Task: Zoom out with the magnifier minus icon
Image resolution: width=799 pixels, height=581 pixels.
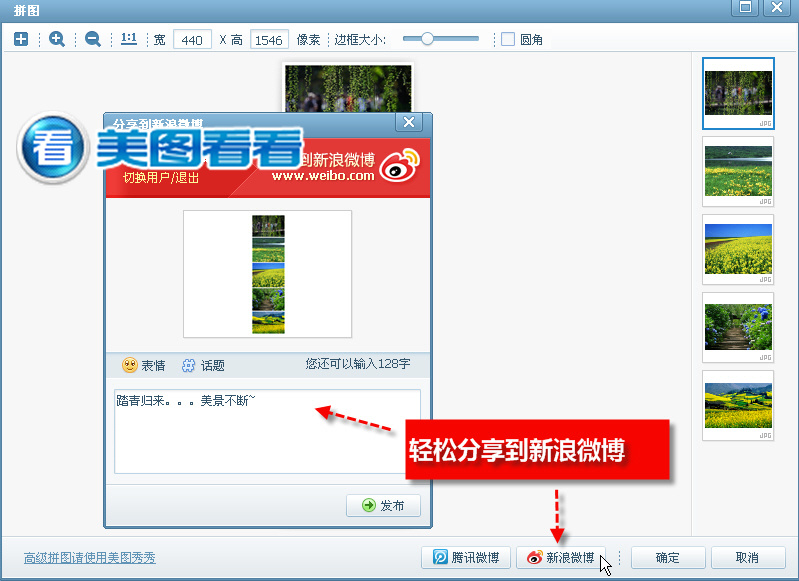Action: 93,39
